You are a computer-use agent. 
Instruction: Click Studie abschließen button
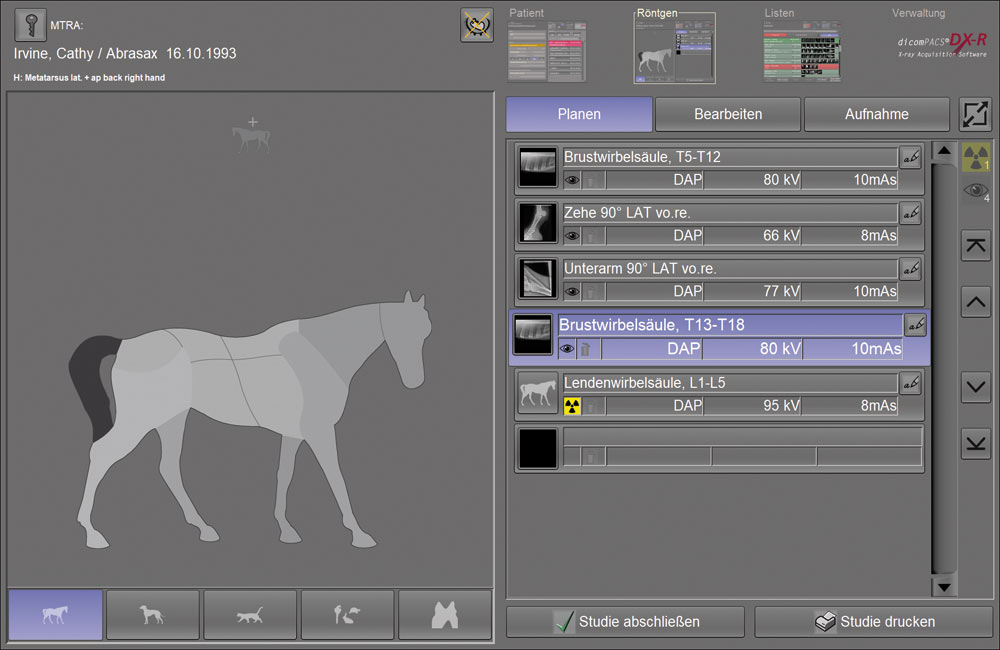625,621
